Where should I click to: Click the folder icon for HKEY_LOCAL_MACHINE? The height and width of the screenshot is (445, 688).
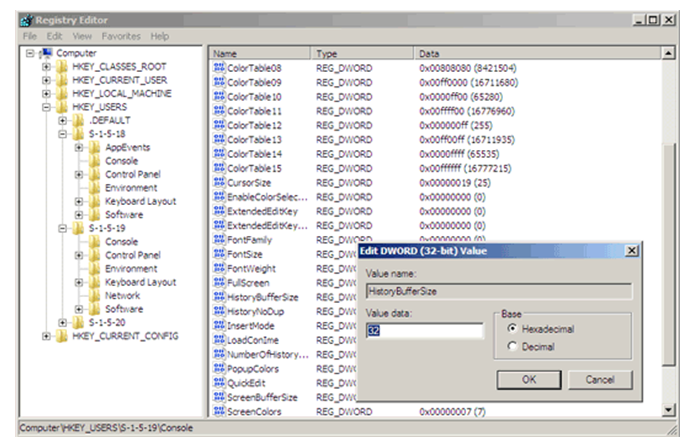pyautogui.click(x=62, y=92)
